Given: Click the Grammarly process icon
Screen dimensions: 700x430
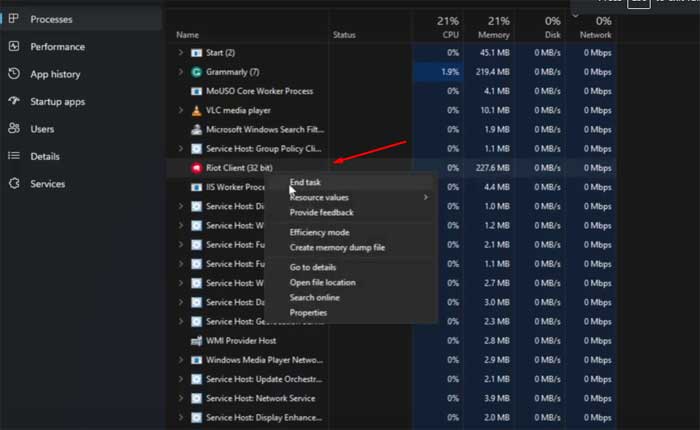Looking at the screenshot, I should [197, 72].
